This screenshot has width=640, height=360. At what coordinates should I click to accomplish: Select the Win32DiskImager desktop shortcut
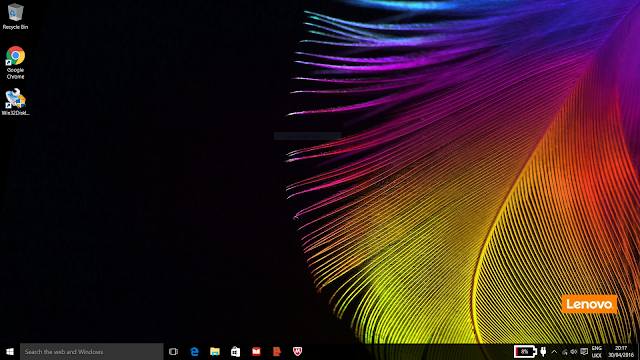point(15,102)
